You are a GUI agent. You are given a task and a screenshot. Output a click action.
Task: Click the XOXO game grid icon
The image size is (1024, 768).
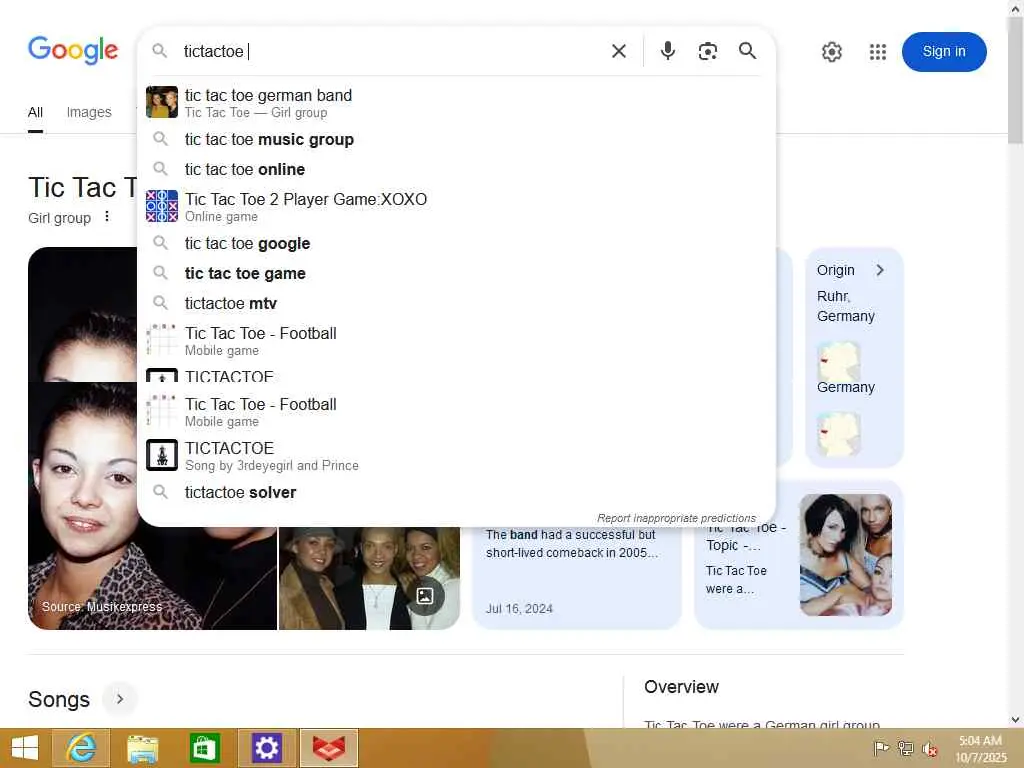coord(161,206)
